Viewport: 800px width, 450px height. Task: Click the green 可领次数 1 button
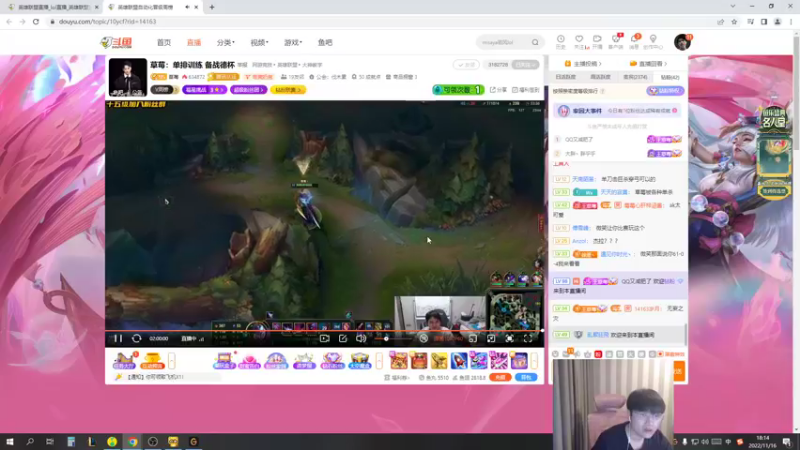pos(458,90)
